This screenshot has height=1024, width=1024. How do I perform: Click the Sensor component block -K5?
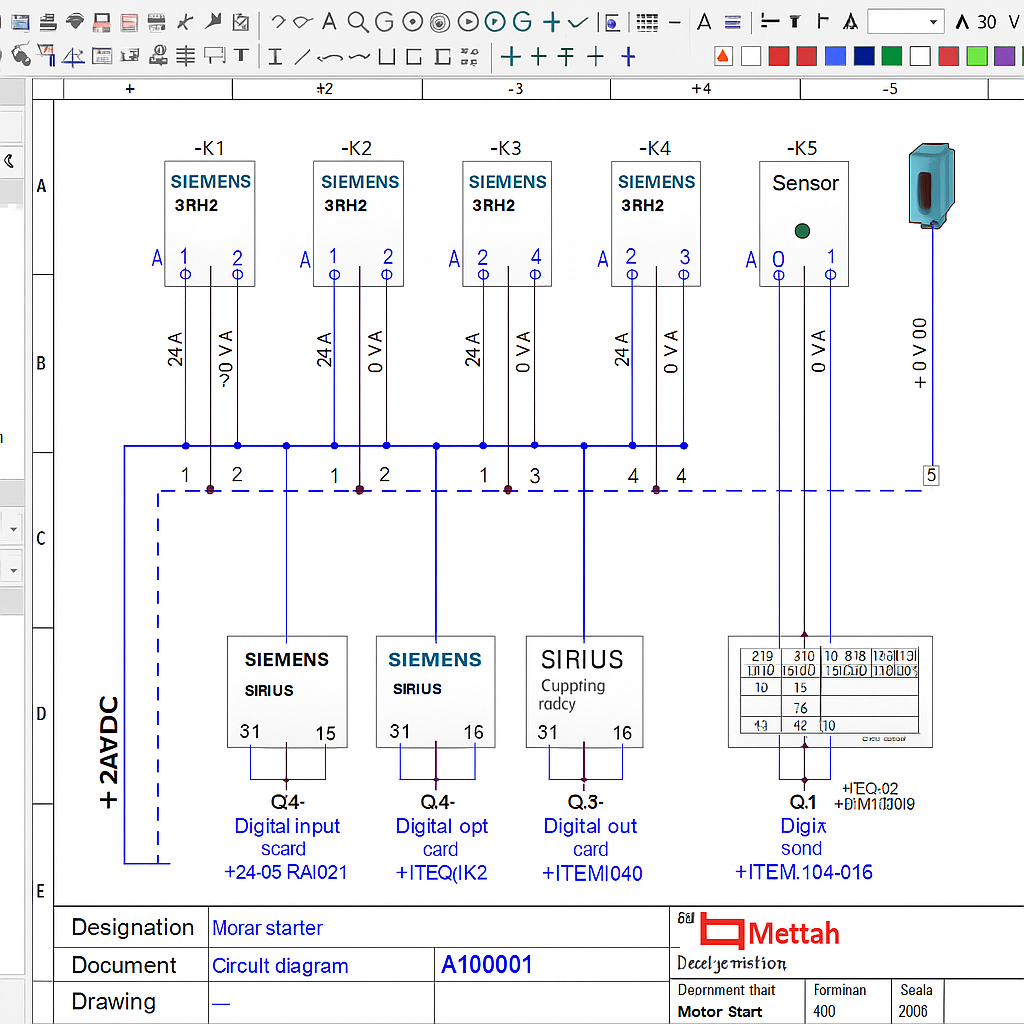(805, 220)
